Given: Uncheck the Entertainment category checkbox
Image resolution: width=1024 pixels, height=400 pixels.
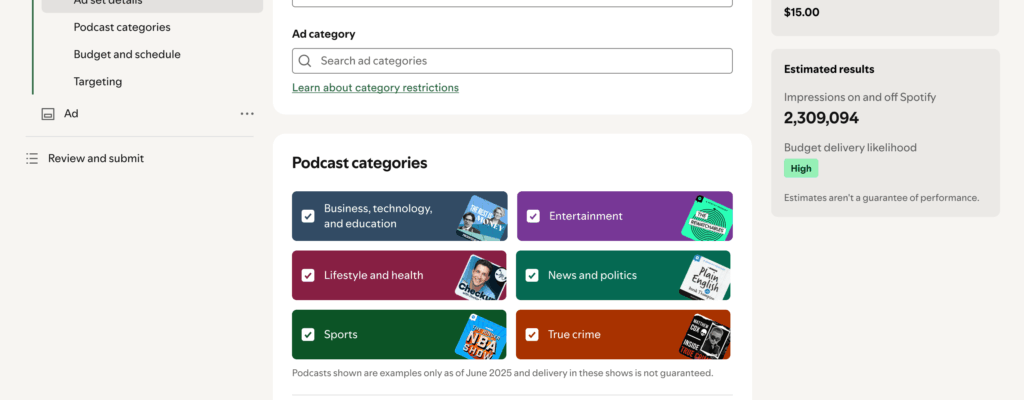Looking at the screenshot, I should 533,216.
